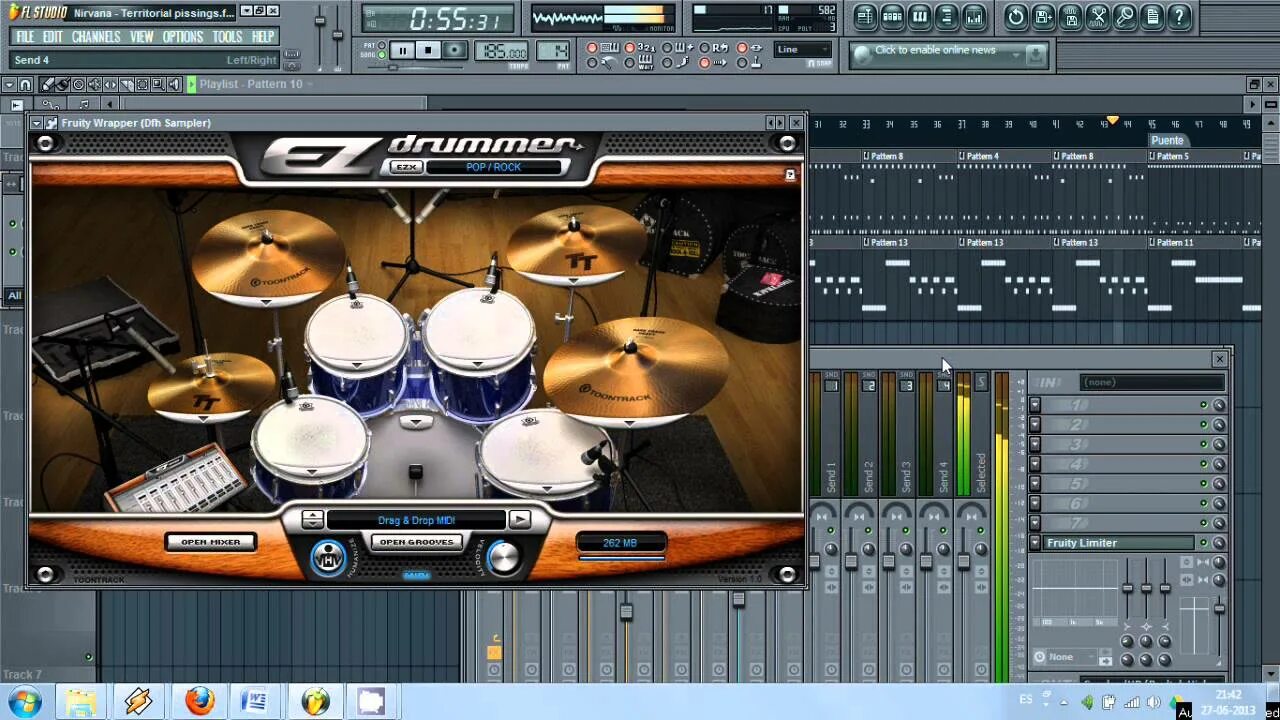The image size is (1280, 720).
Task: Open the step sequencer view icon
Action: 893,16
